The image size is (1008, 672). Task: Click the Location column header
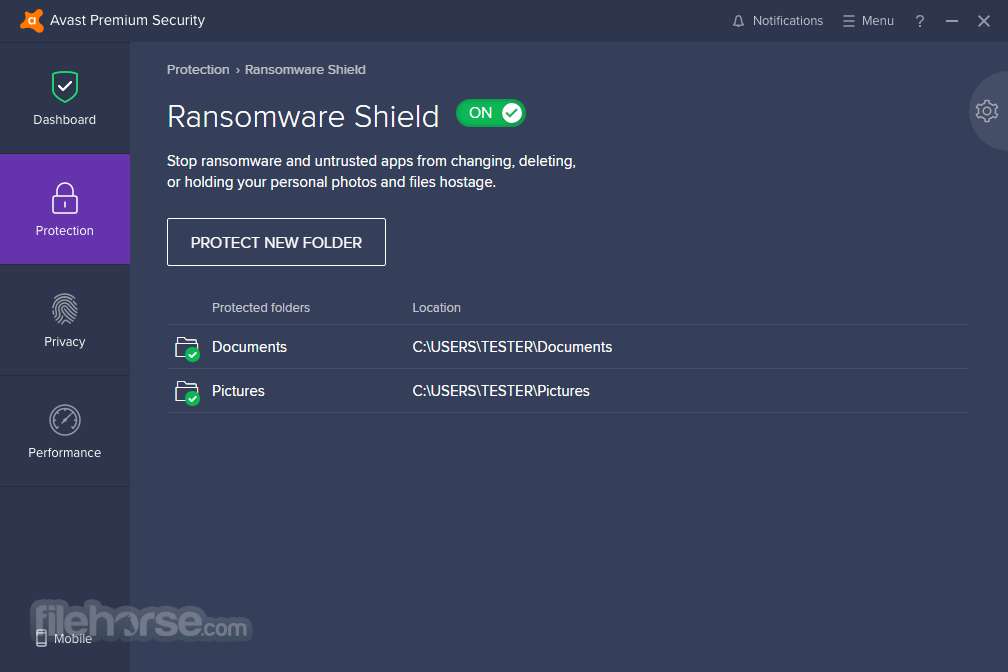pyautogui.click(x=436, y=307)
